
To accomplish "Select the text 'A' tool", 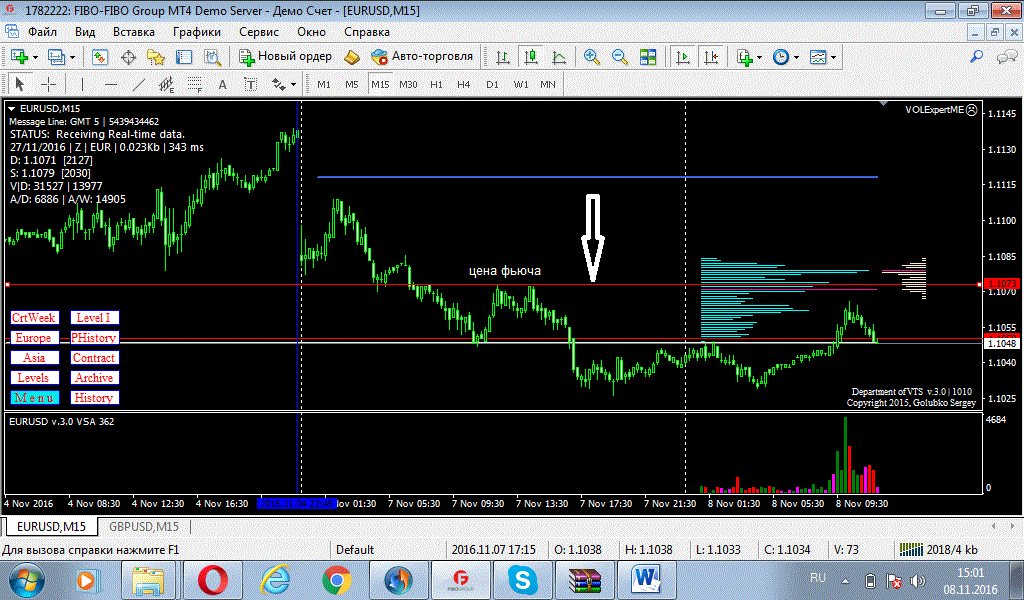I will [223, 84].
